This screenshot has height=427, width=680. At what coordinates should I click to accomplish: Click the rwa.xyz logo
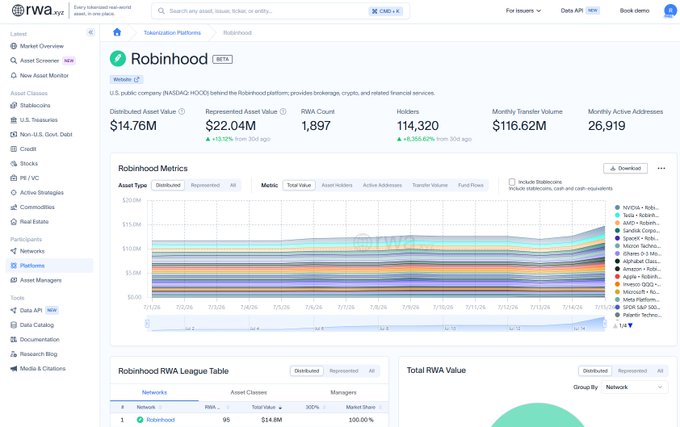[38, 10]
